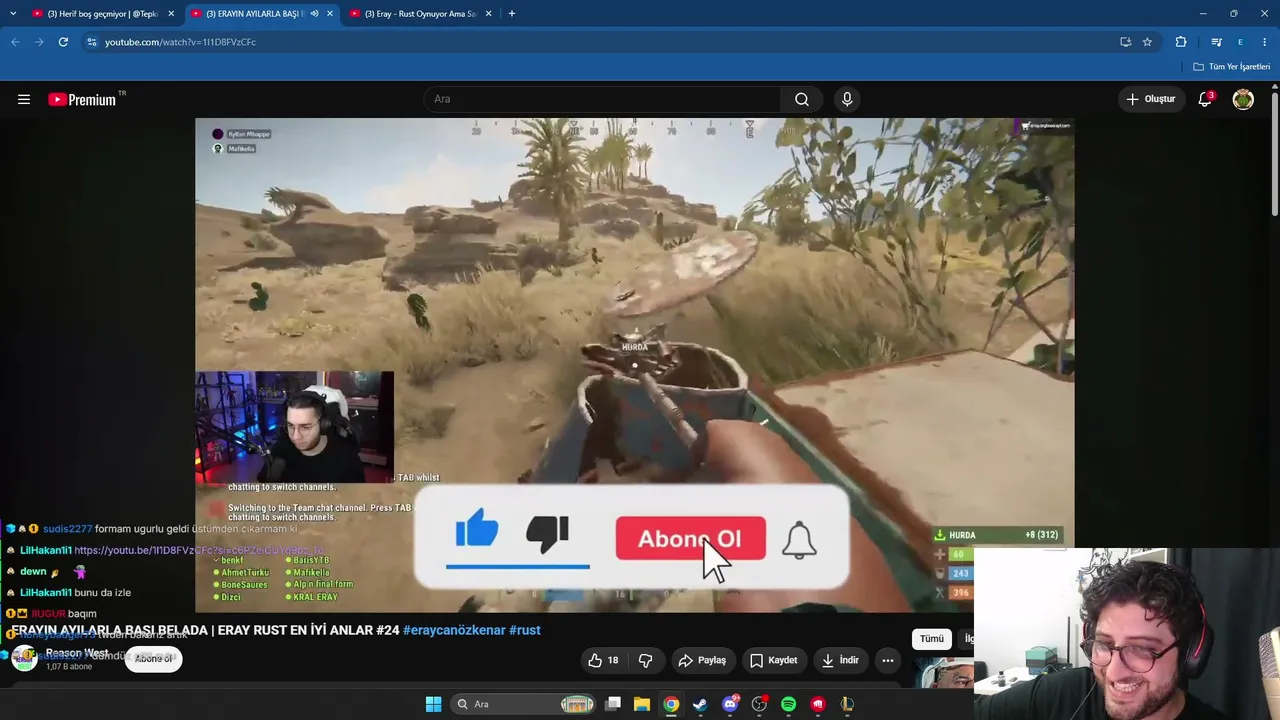Focus the YouTube Ara search field
This screenshot has height=720, width=1280.
coord(603,99)
